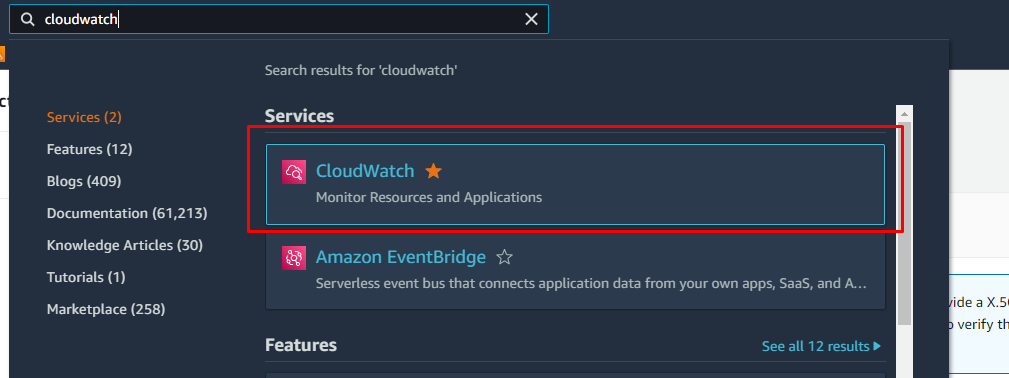Click the Monitor Resources and Applications description

click(429, 197)
